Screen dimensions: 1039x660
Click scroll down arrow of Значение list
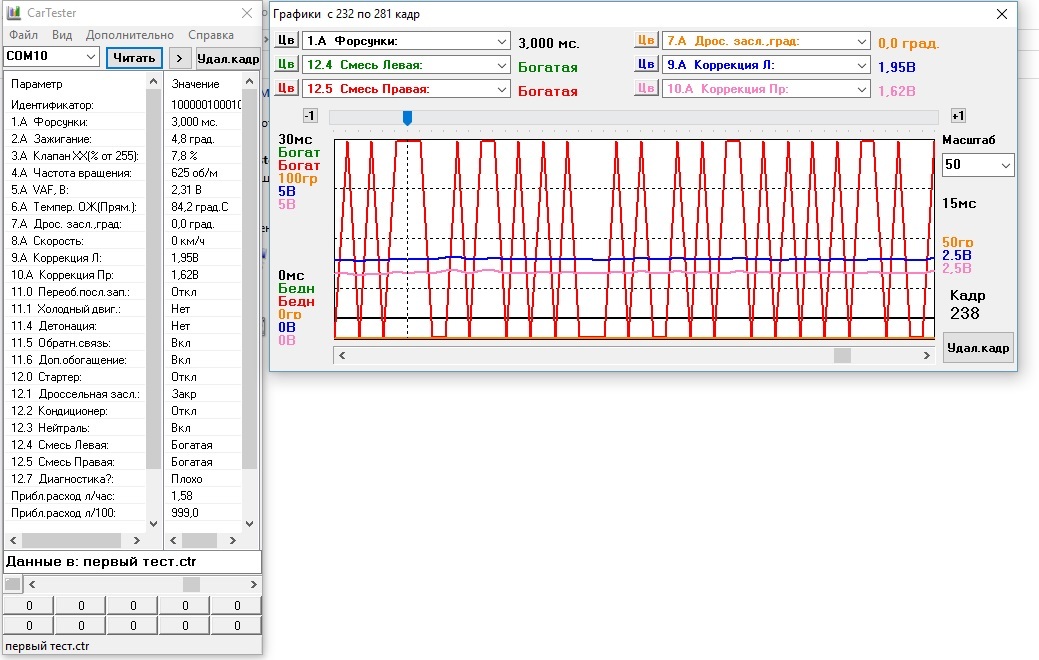(x=249, y=523)
